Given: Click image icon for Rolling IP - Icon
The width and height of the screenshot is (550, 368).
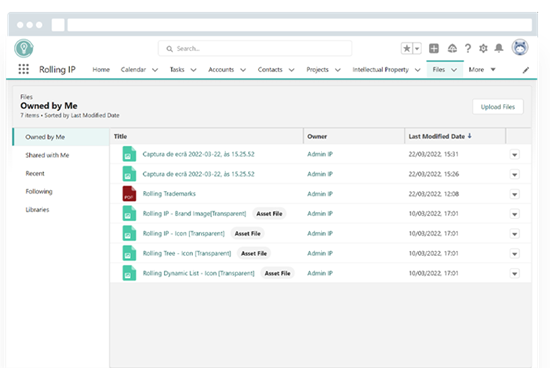Looking at the screenshot, I should [129, 234].
